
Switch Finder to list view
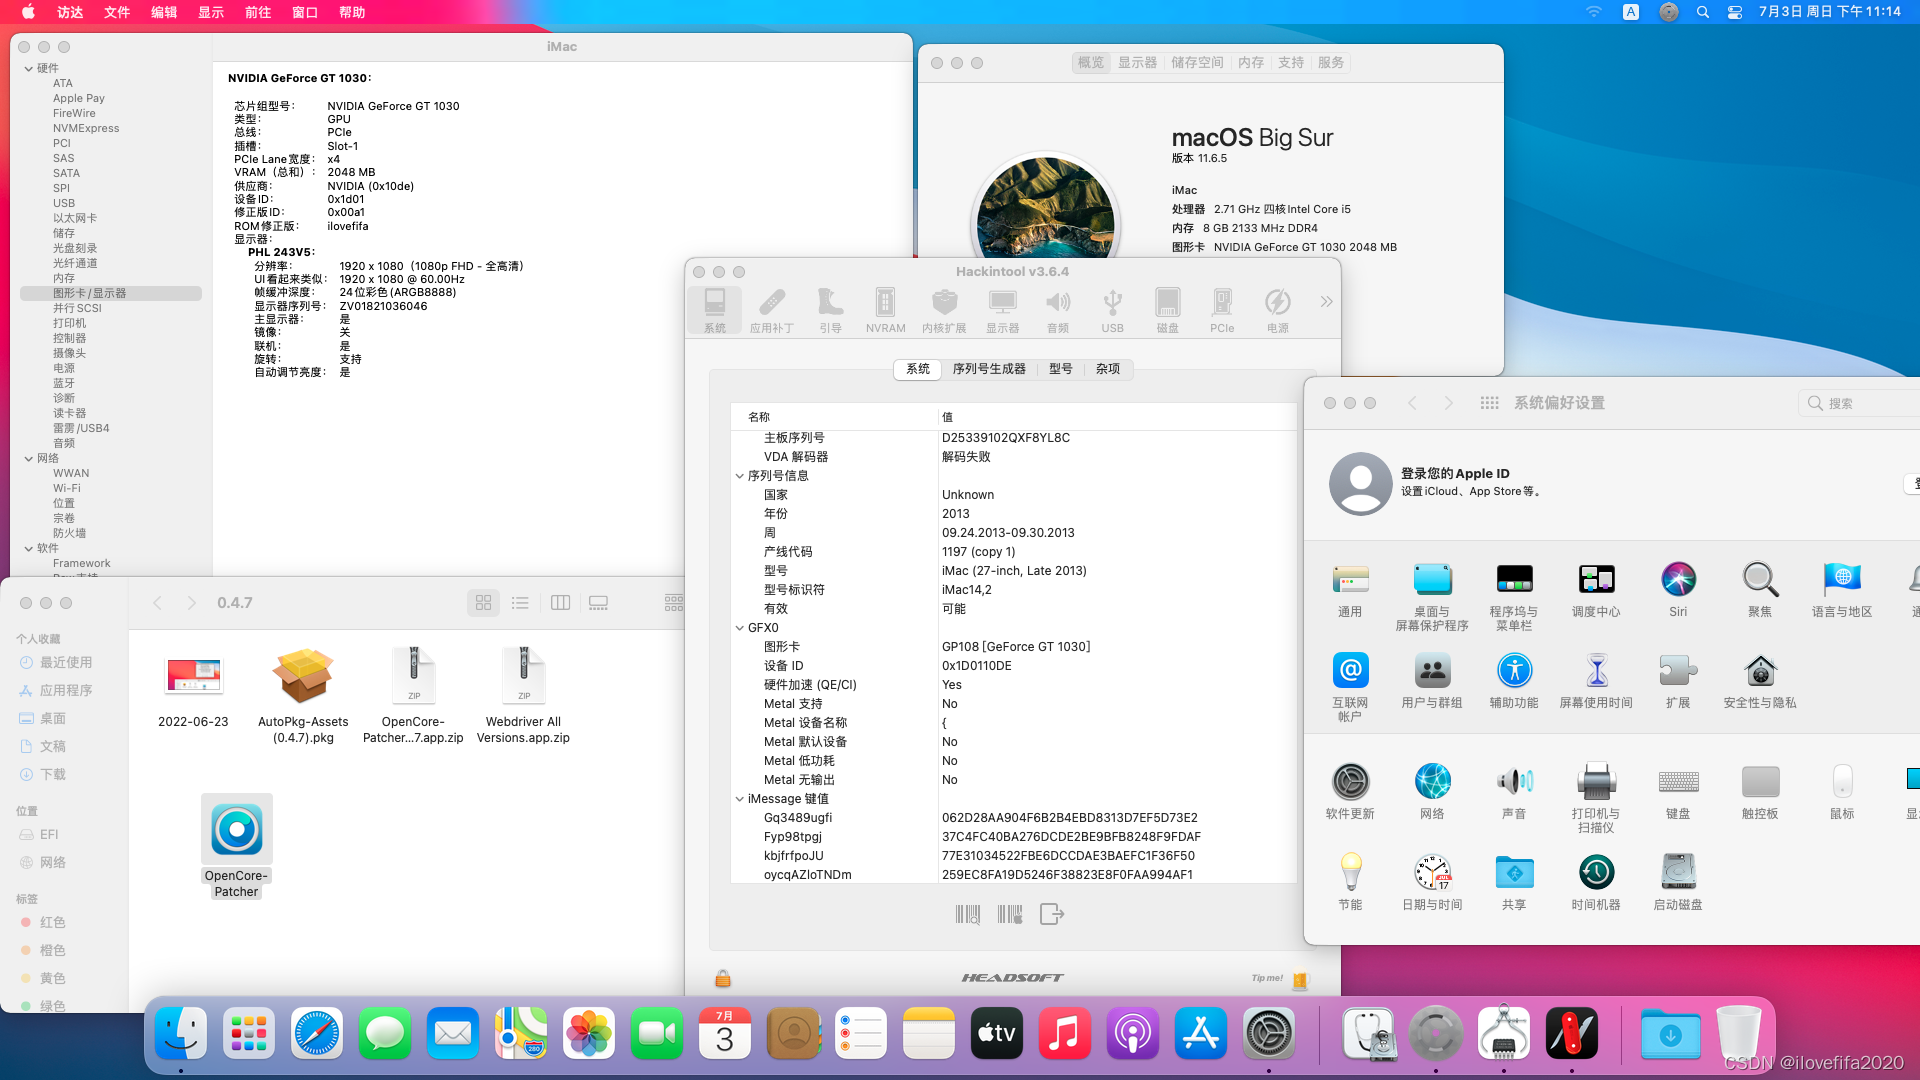tap(520, 603)
